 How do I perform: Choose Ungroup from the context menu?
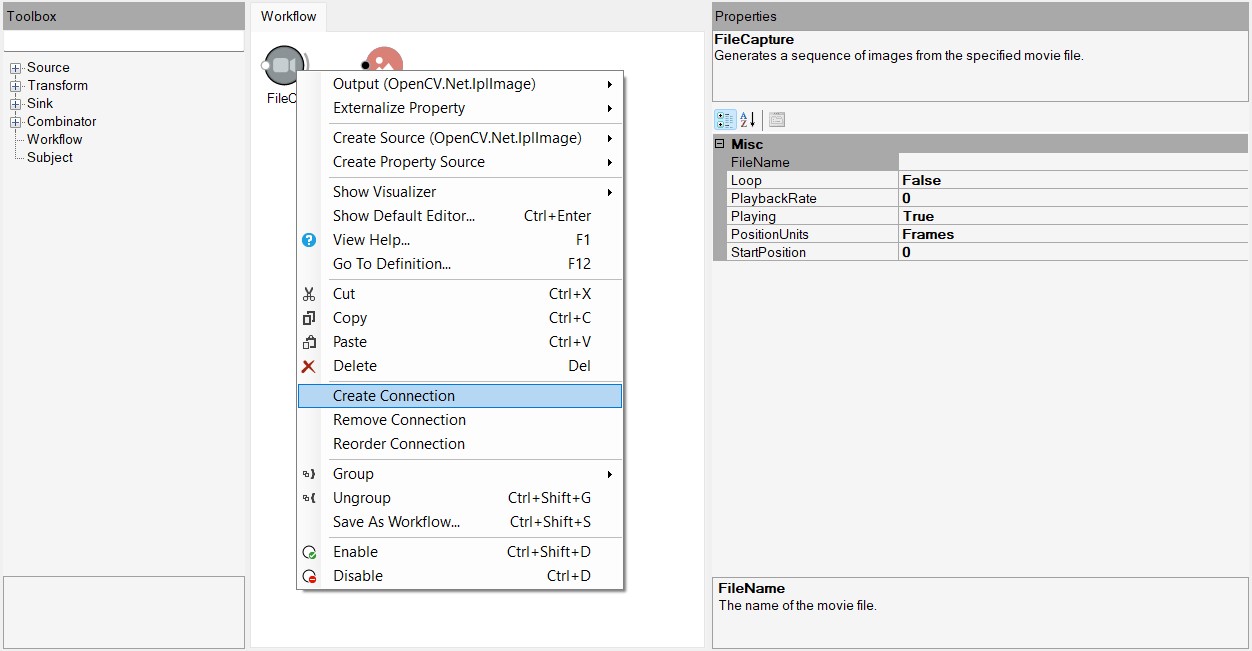(x=460, y=498)
